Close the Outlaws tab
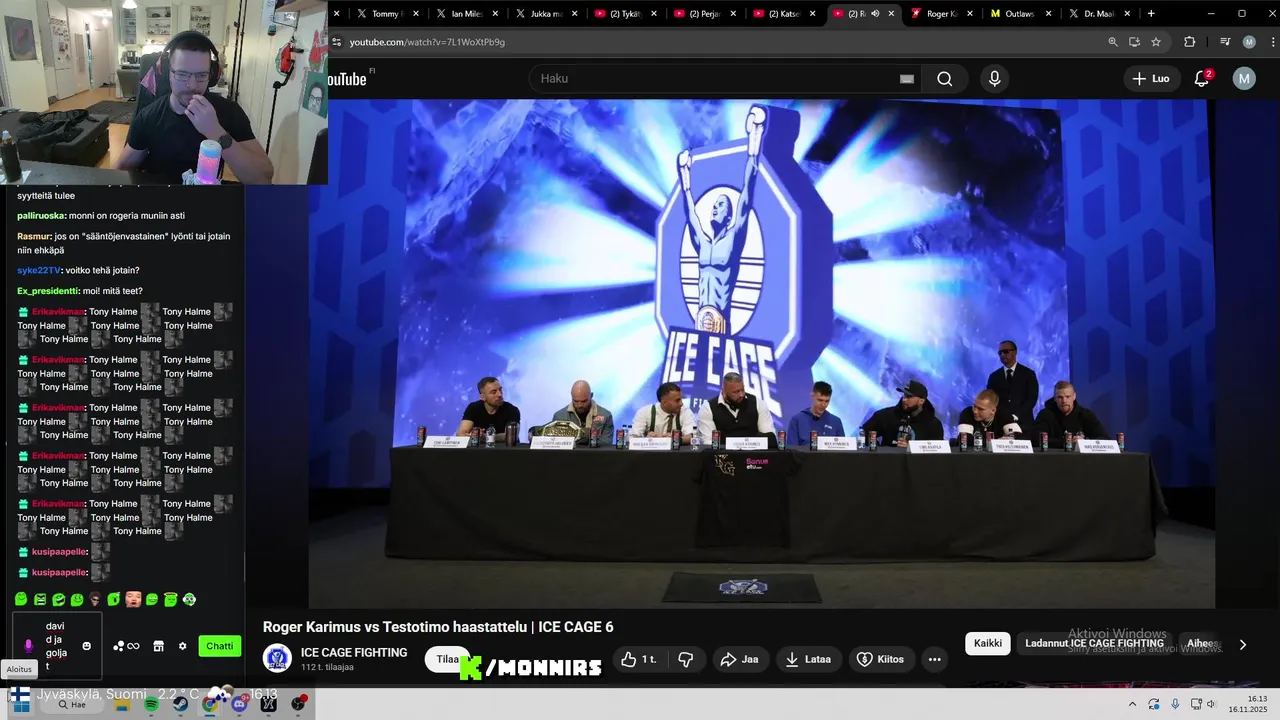Screen dimensions: 1280x720 (1049, 14)
